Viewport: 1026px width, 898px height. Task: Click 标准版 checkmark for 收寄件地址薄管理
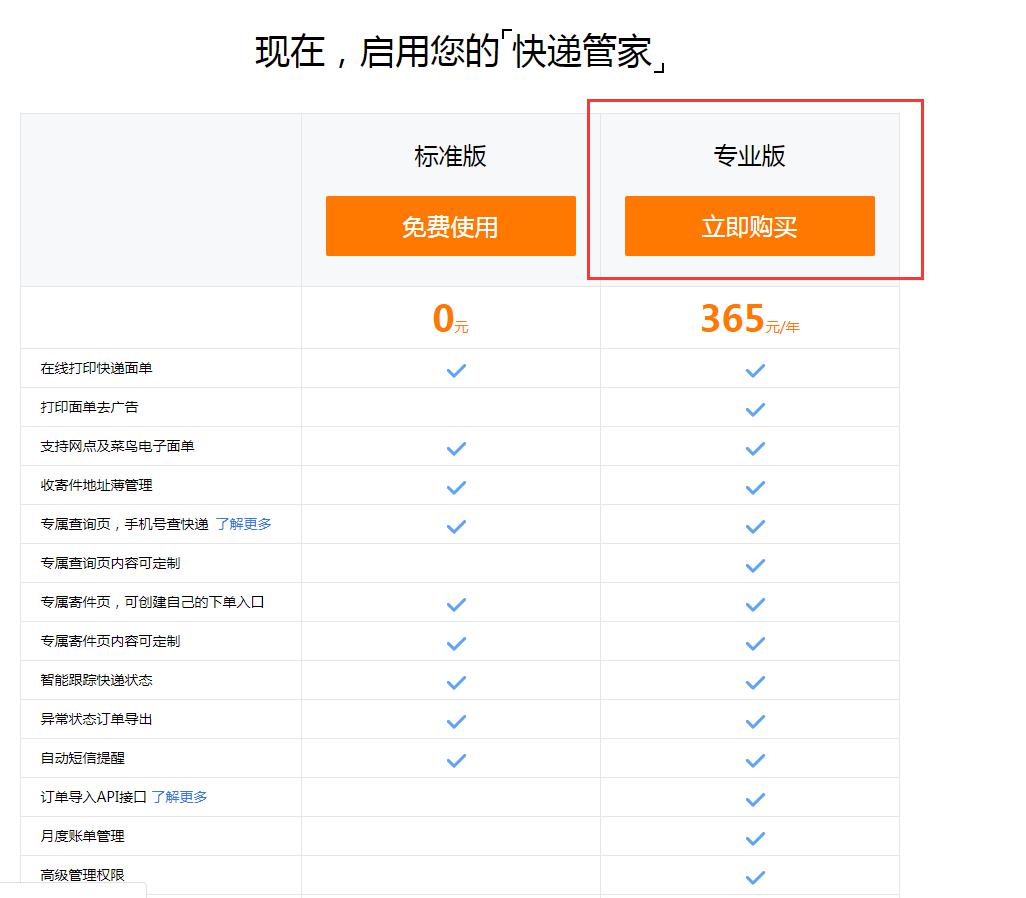[x=456, y=487]
